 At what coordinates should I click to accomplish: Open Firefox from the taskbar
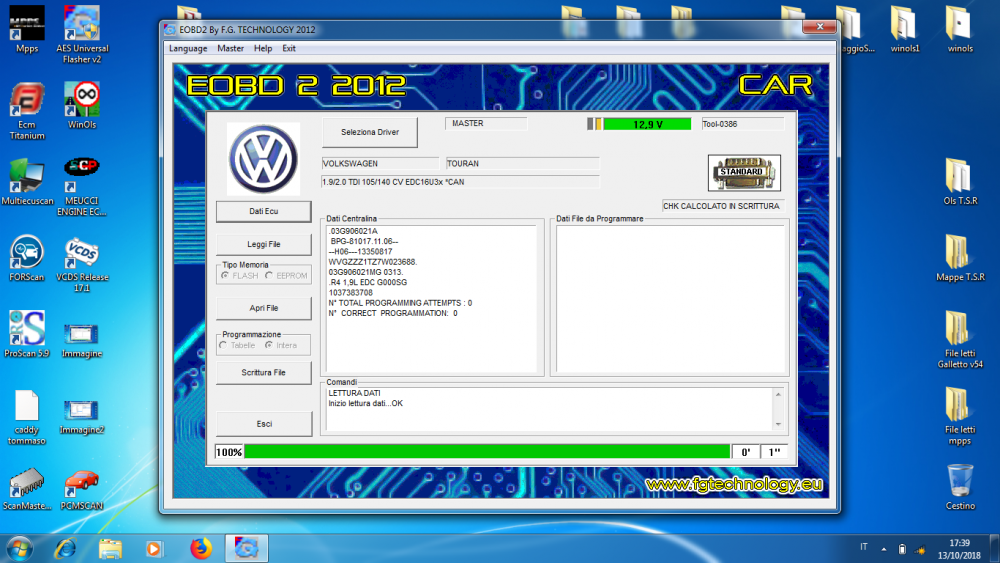[201, 548]
